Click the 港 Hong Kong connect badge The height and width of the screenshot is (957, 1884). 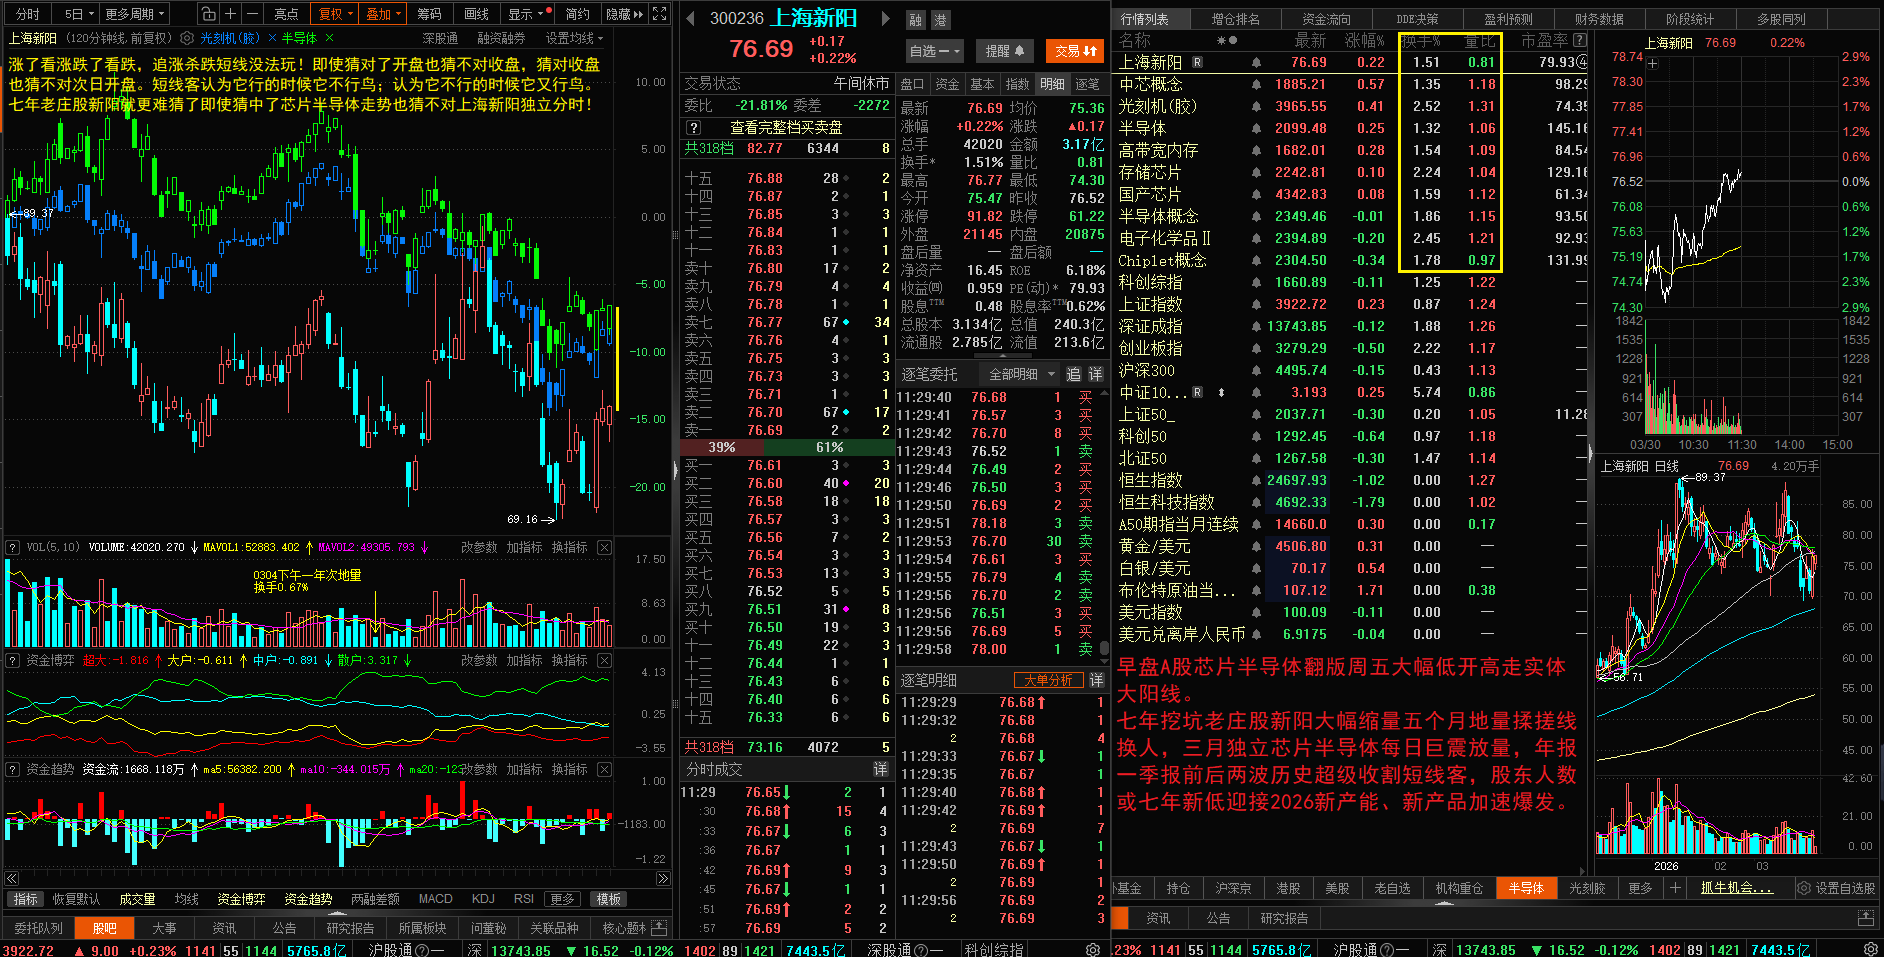[x=940, y=20]
